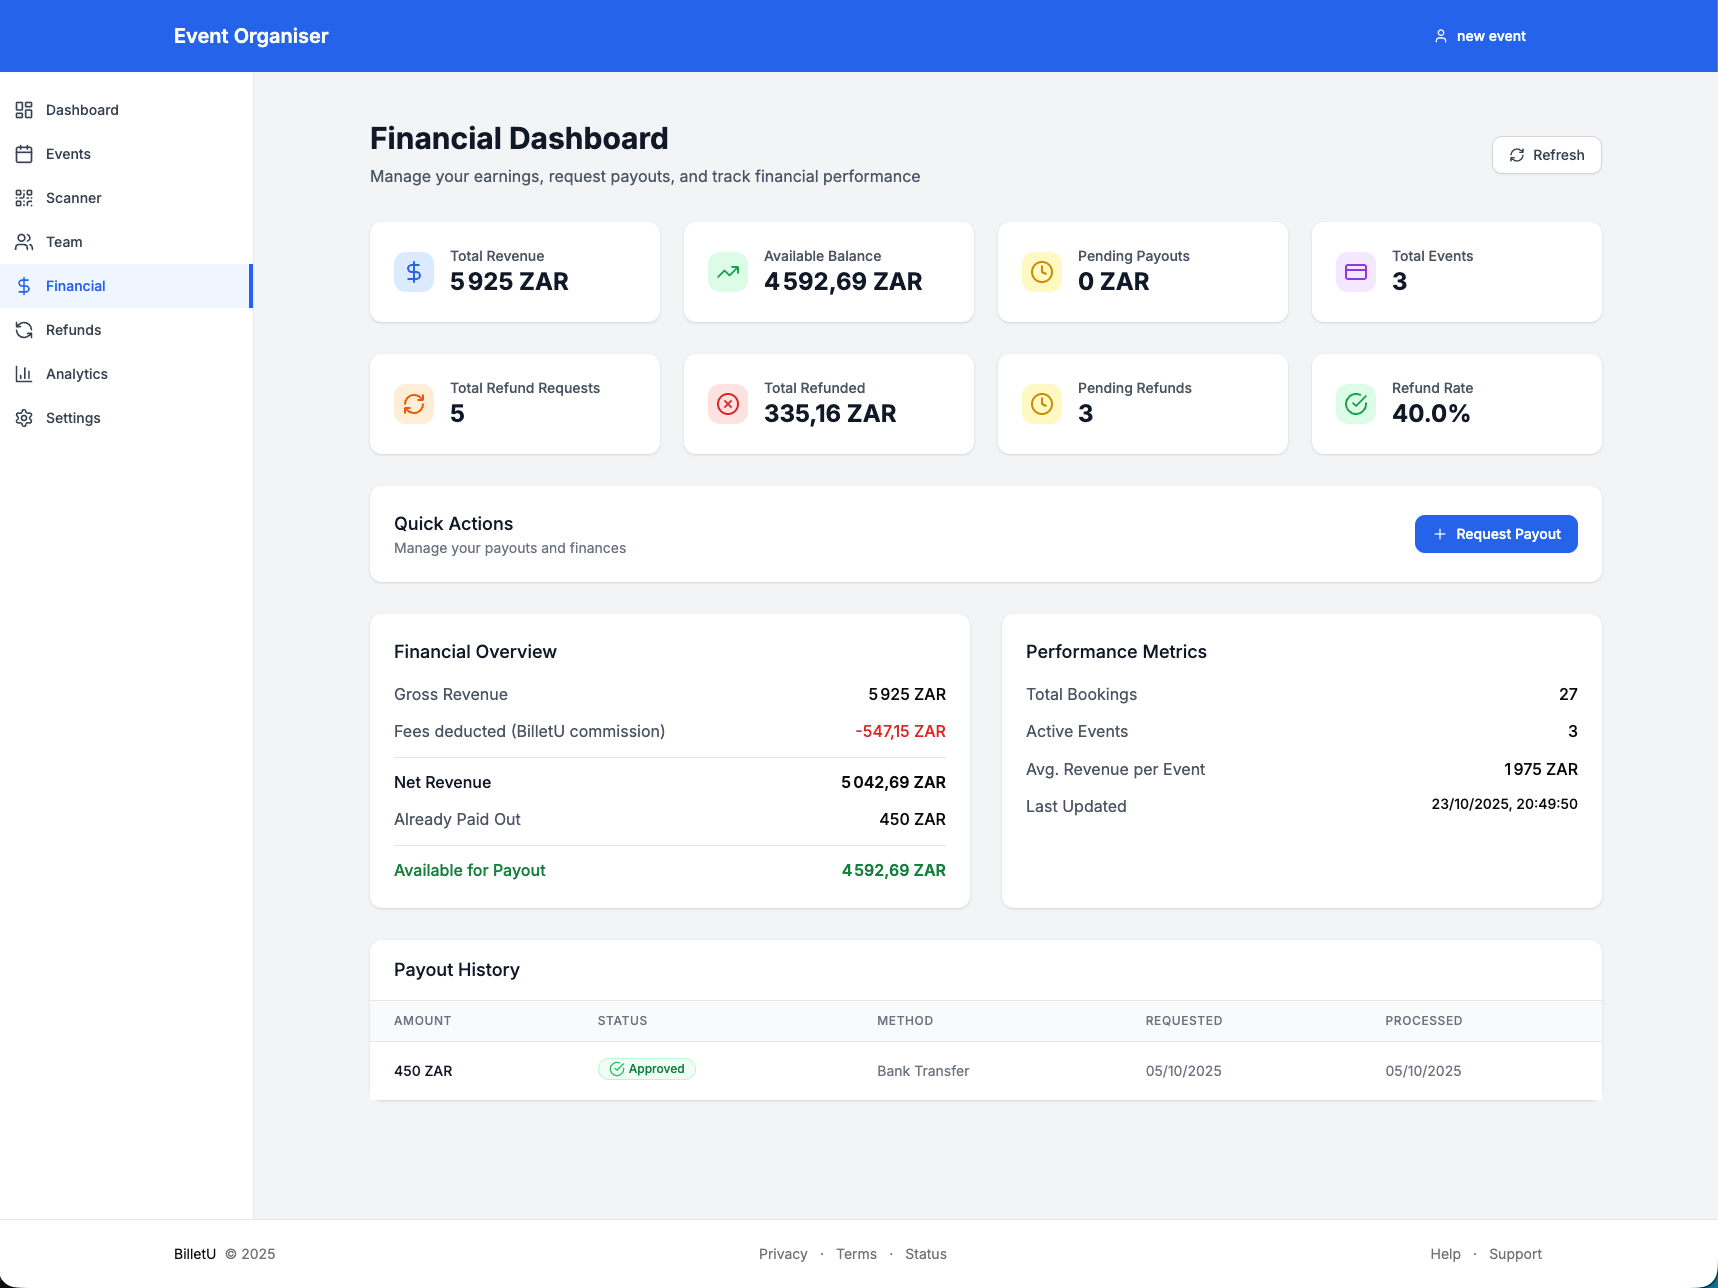Open Settings from the sidebar

pyautogui.click(x=126, y=418)
